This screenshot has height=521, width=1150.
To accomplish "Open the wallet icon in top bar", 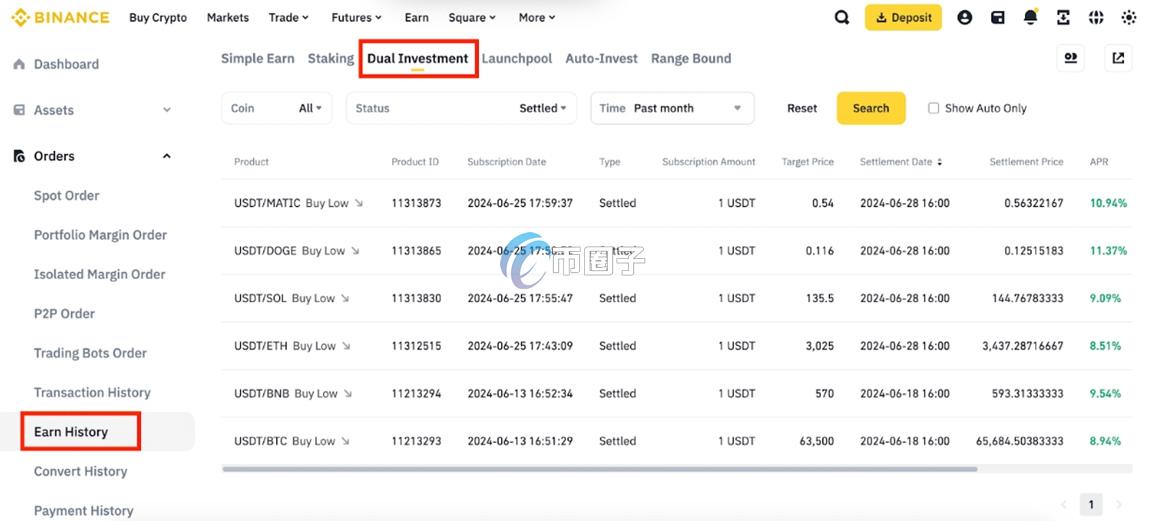I will click(997, 18).
